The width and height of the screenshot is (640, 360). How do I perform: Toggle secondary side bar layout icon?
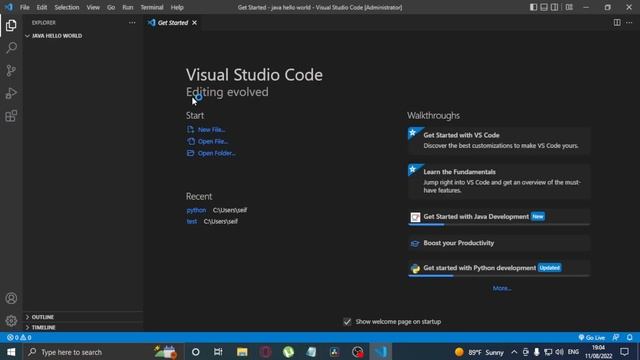[555, 7]
